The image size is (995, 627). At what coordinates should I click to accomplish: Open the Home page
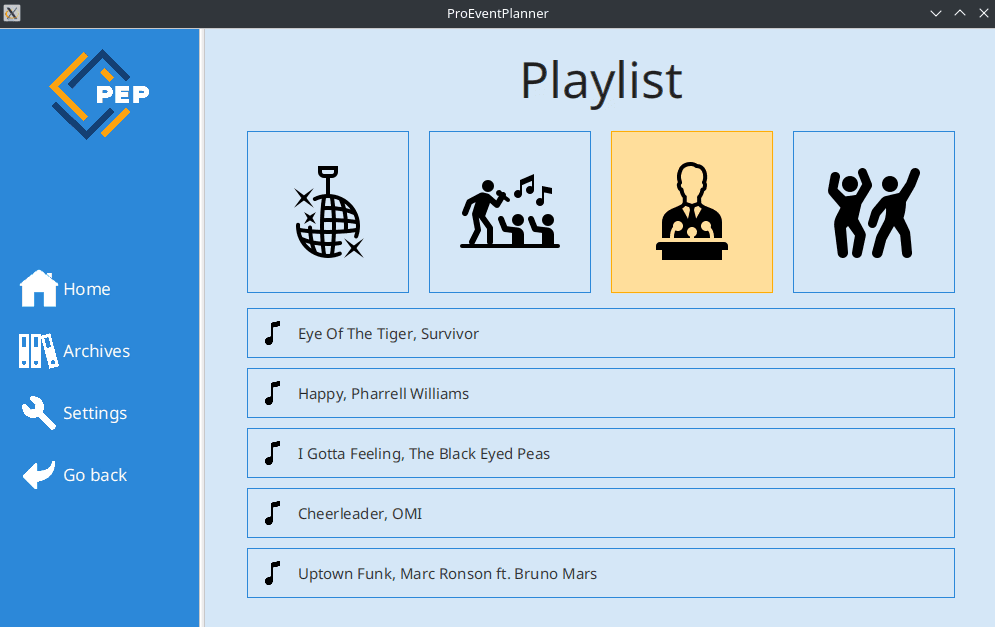pos(87,289)
